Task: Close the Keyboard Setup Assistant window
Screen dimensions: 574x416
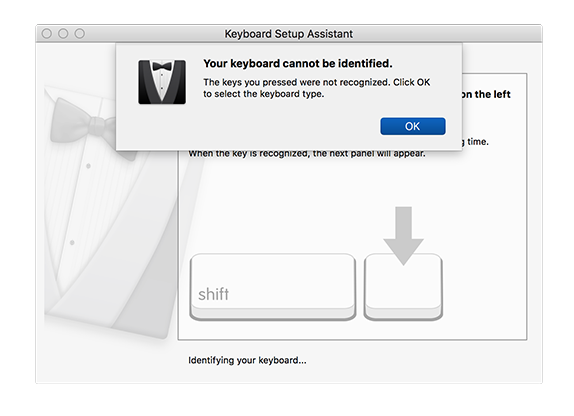Action: 47,34
